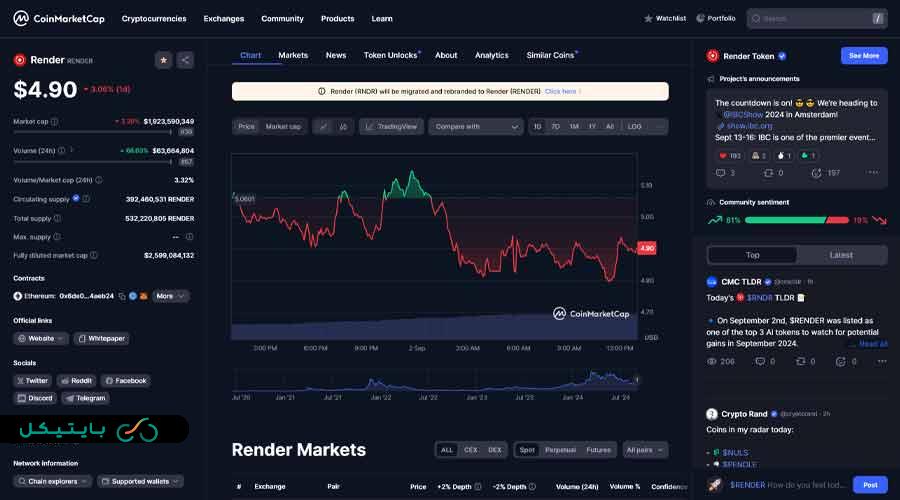Click the header search field

click(x=815, y=18)
